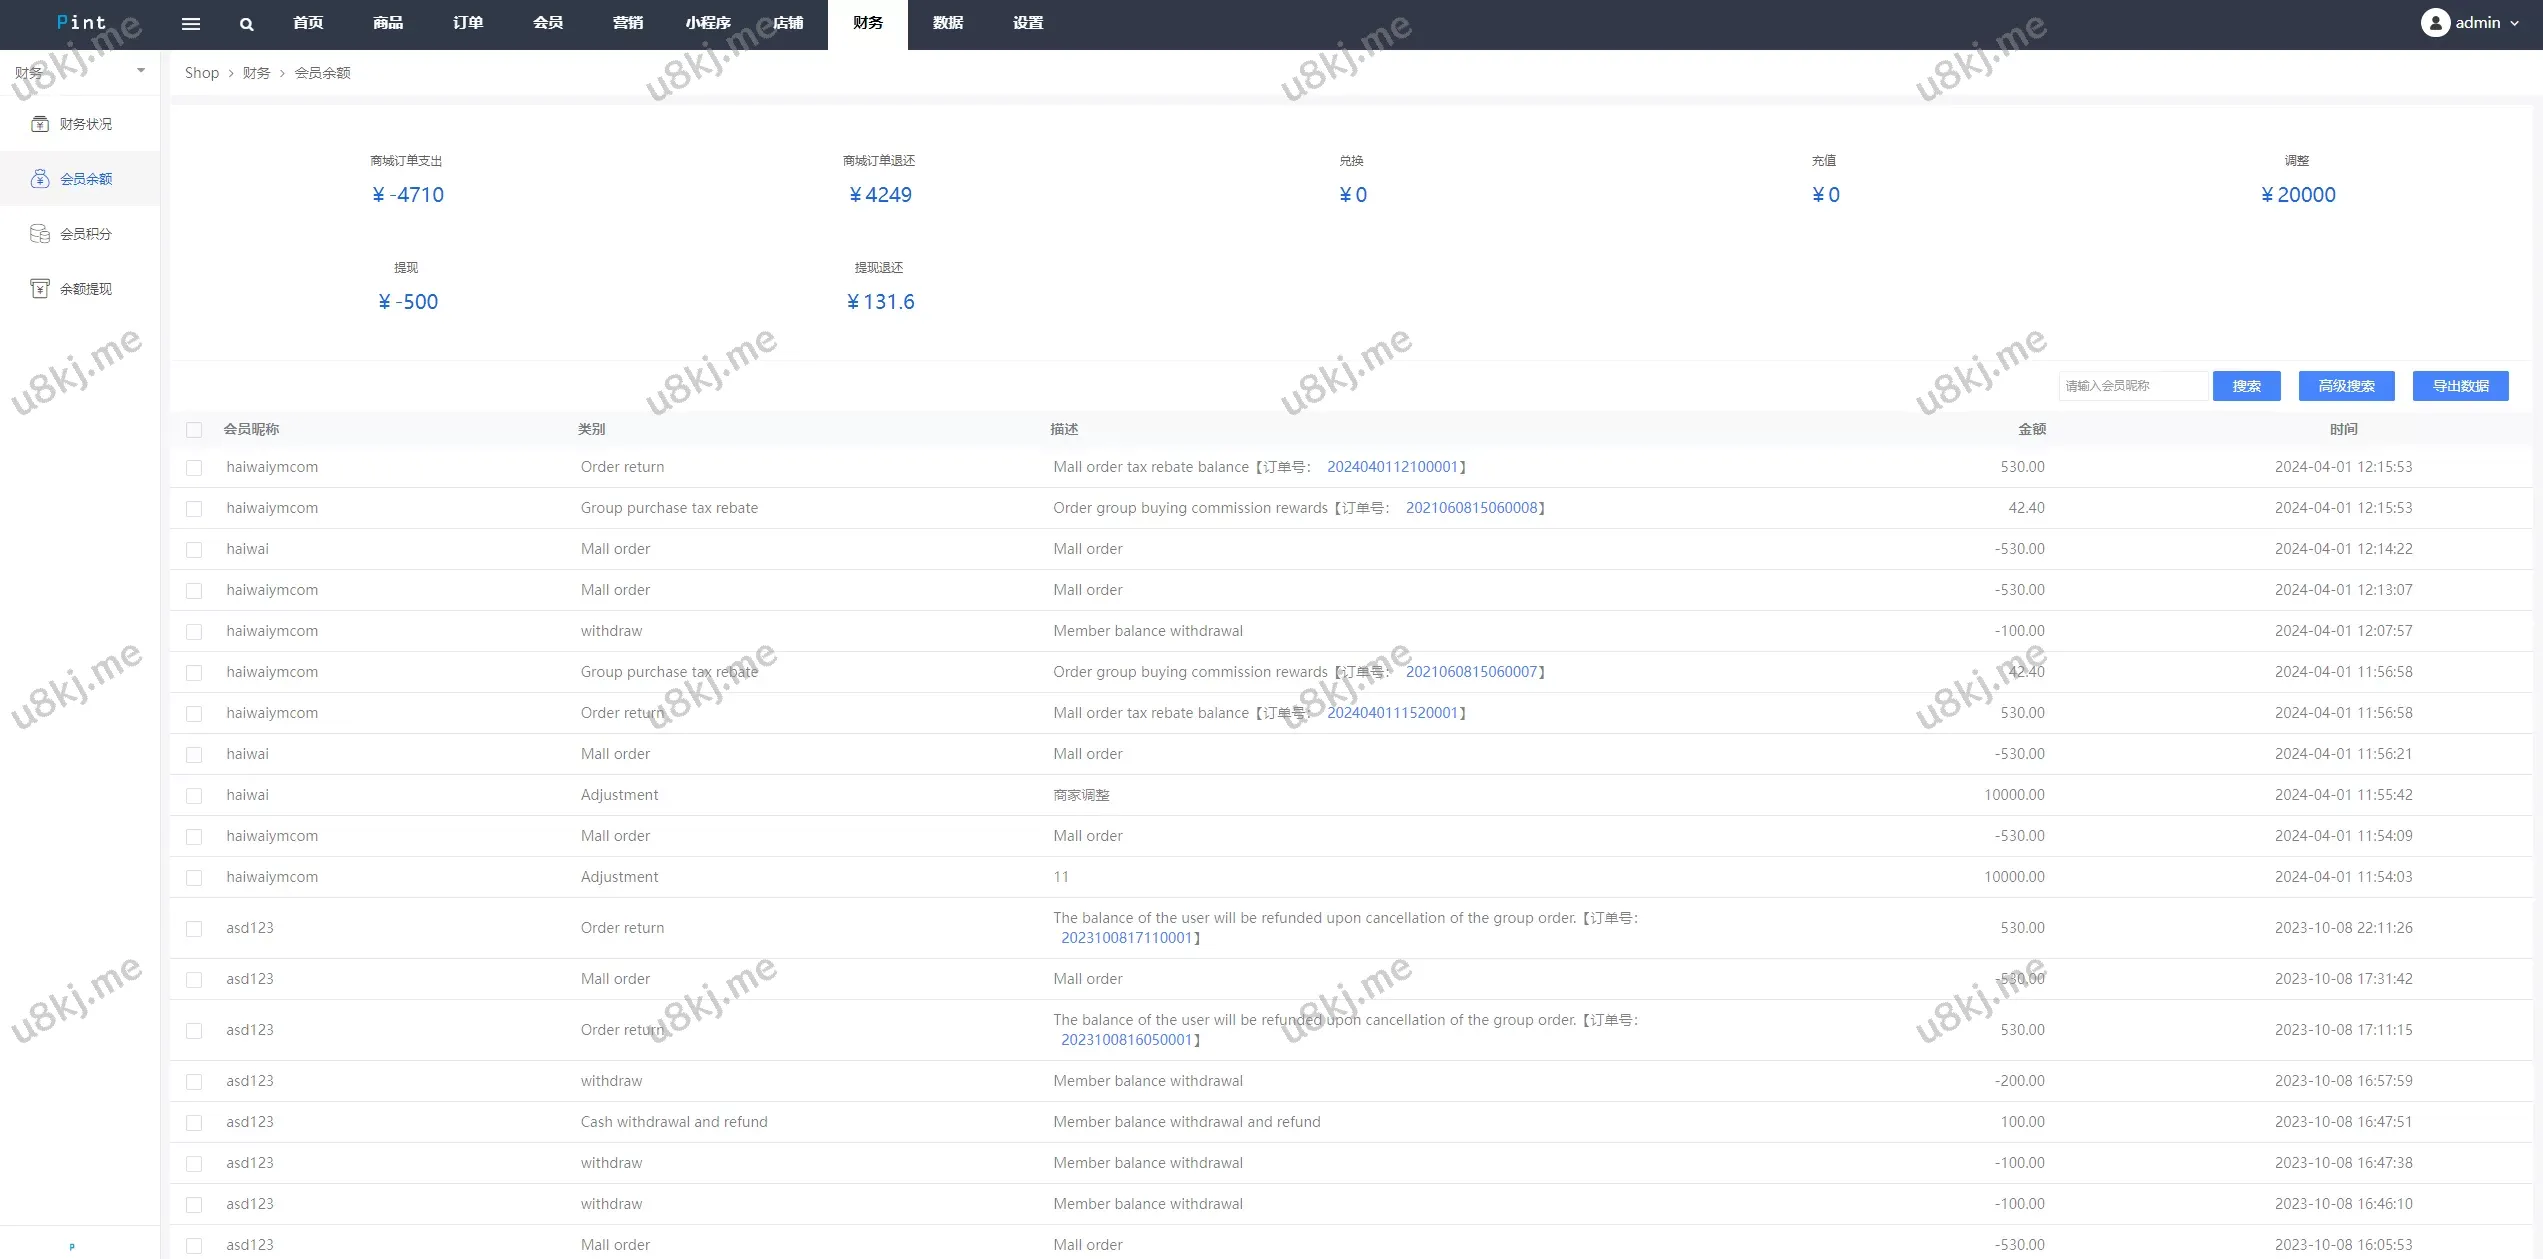Click the 余额提现 sidebar icon

pos(40,289)
